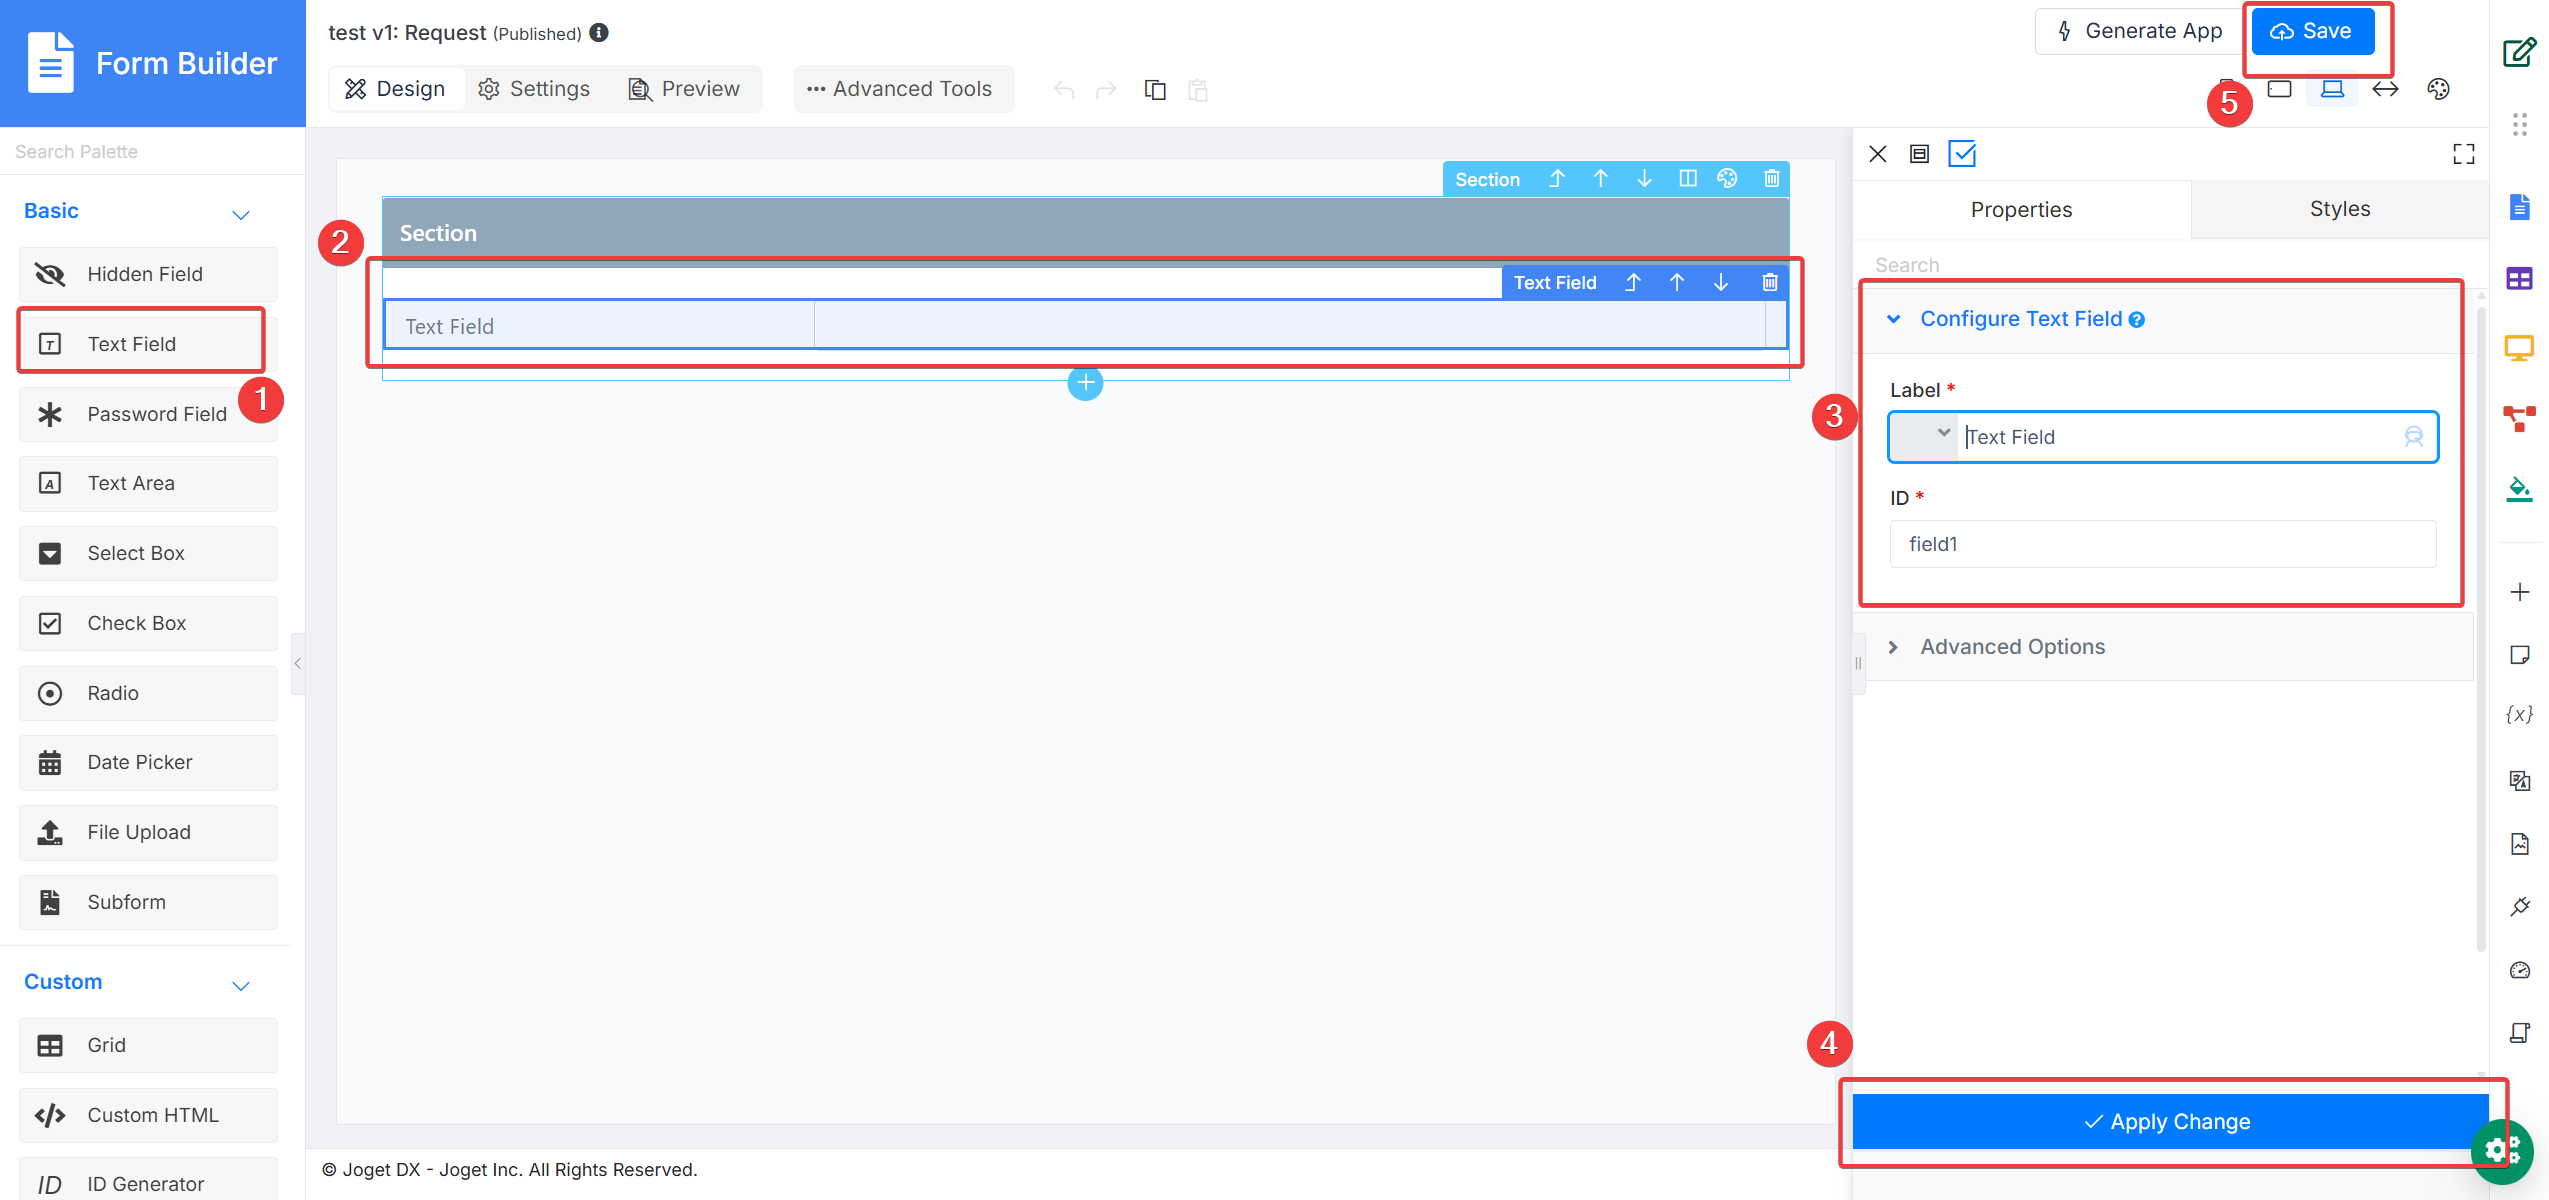
Task: Click the Configure Text Field help icon
Action: [x=2136, y=320]
